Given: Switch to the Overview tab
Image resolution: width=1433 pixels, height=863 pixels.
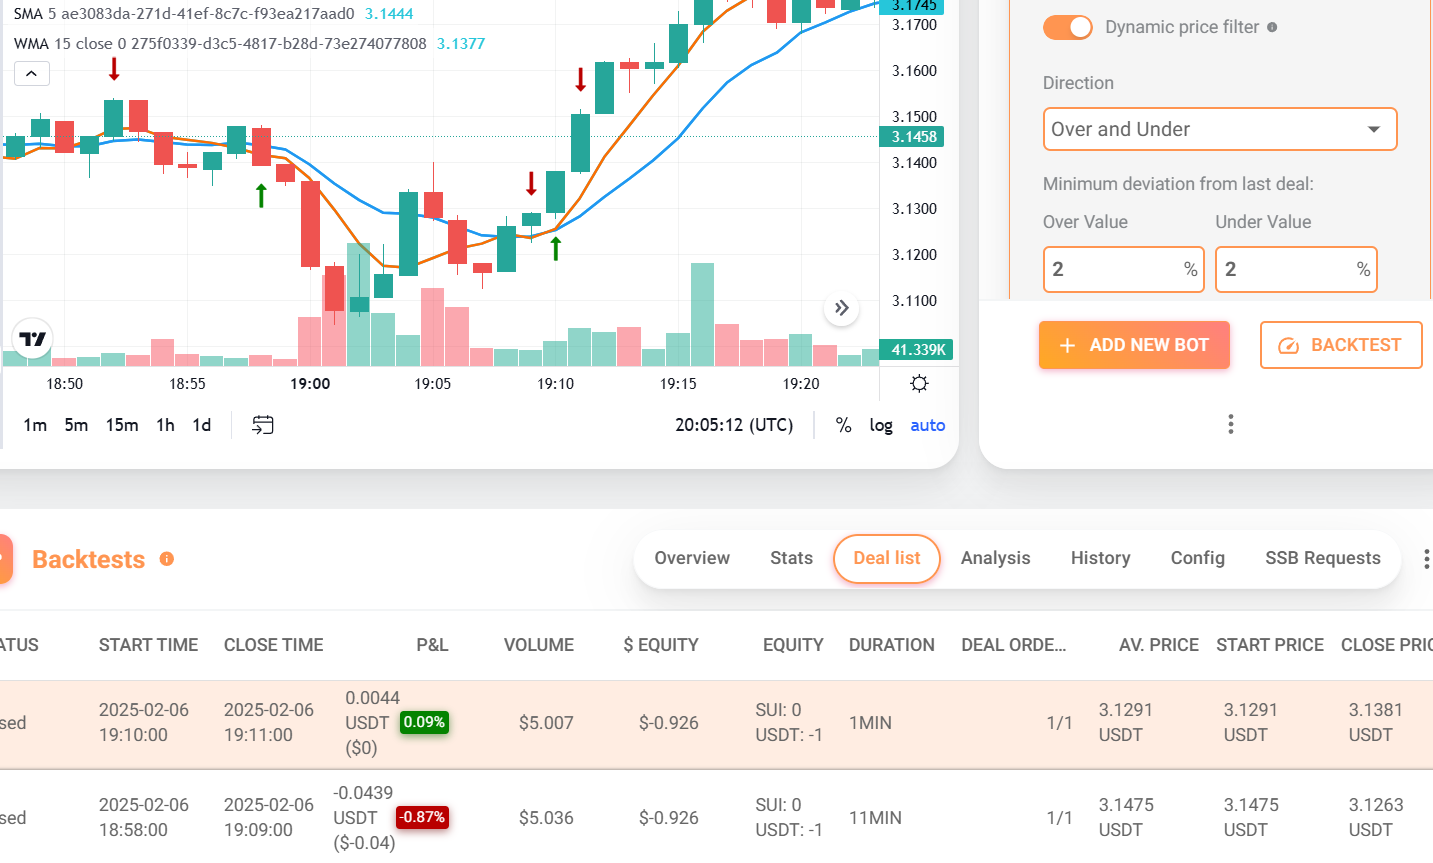Looking at the screenshot, I should [x=692, y=558].
